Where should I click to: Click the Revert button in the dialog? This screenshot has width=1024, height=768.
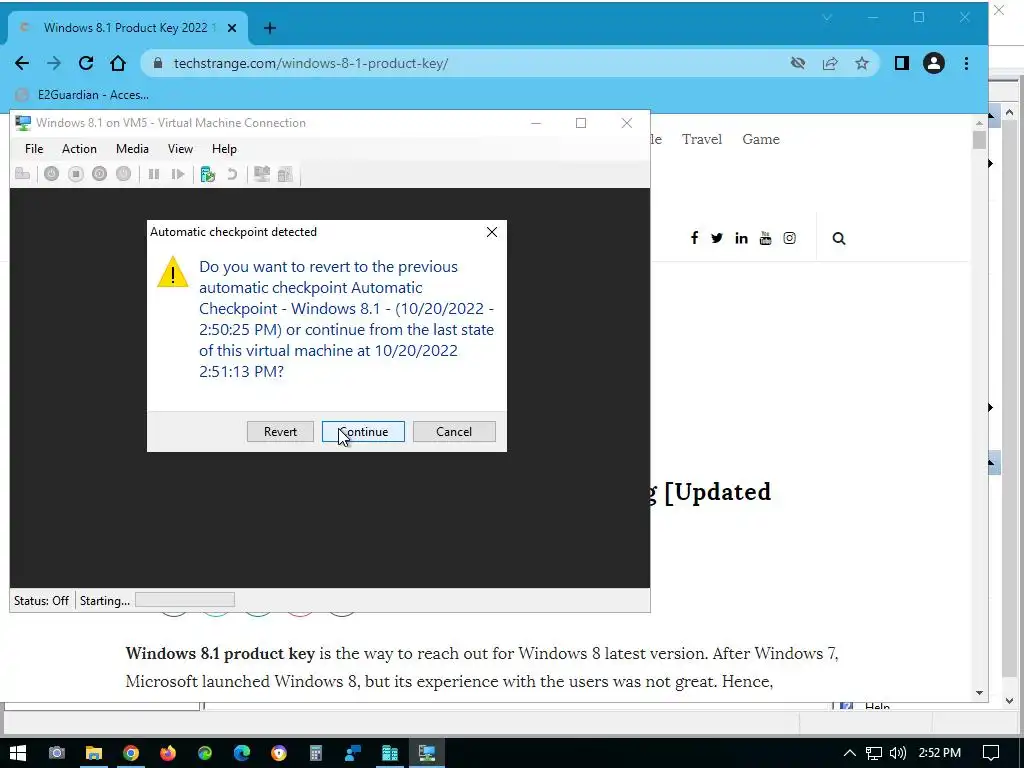tap(280, 432)
